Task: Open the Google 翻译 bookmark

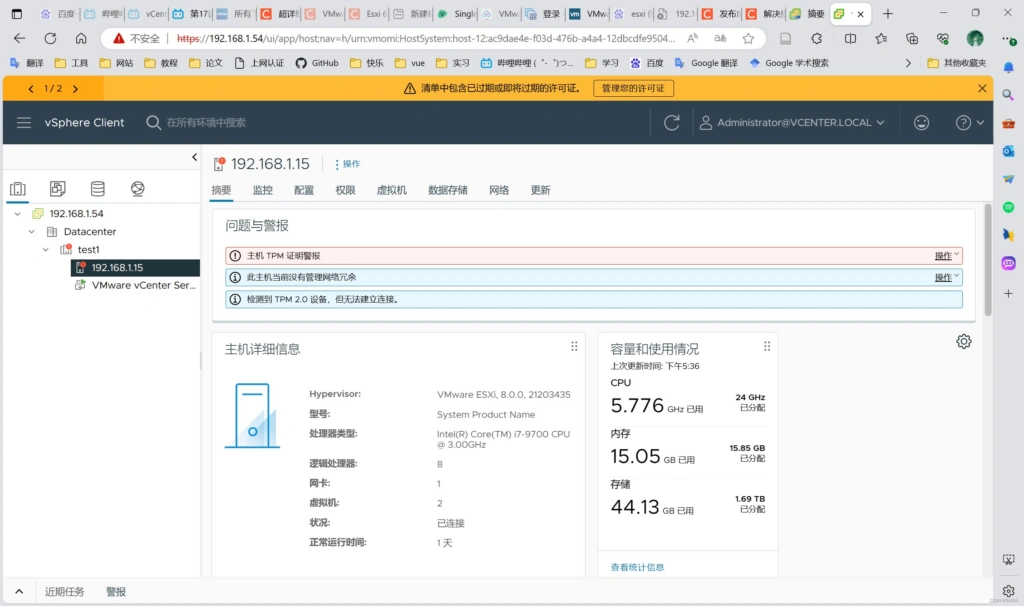Action: pos(706,63)
